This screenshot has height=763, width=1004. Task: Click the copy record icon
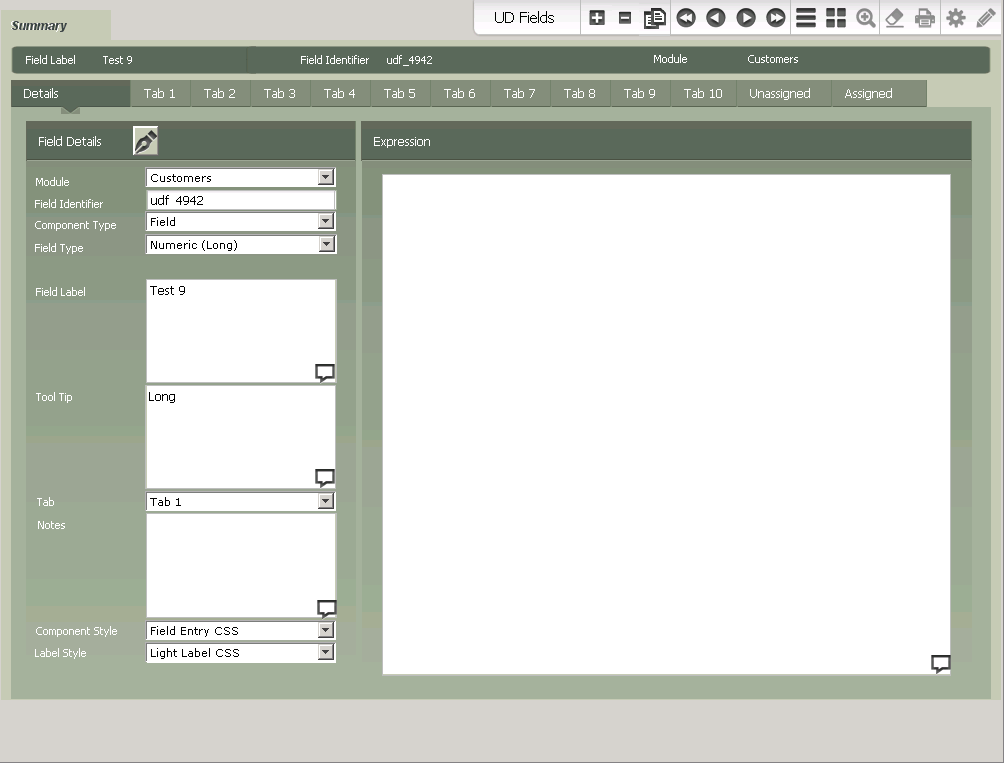pos(655,17)
